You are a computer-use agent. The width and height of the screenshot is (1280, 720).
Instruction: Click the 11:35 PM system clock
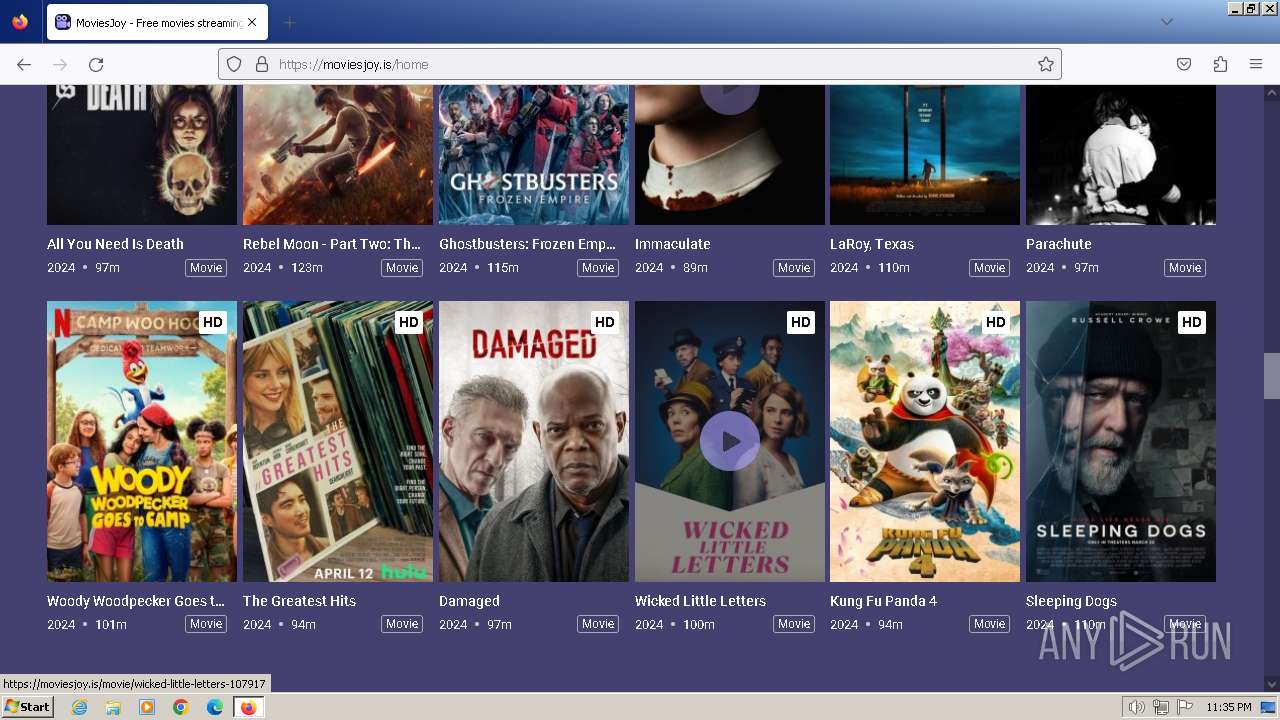coord(1229,707)
